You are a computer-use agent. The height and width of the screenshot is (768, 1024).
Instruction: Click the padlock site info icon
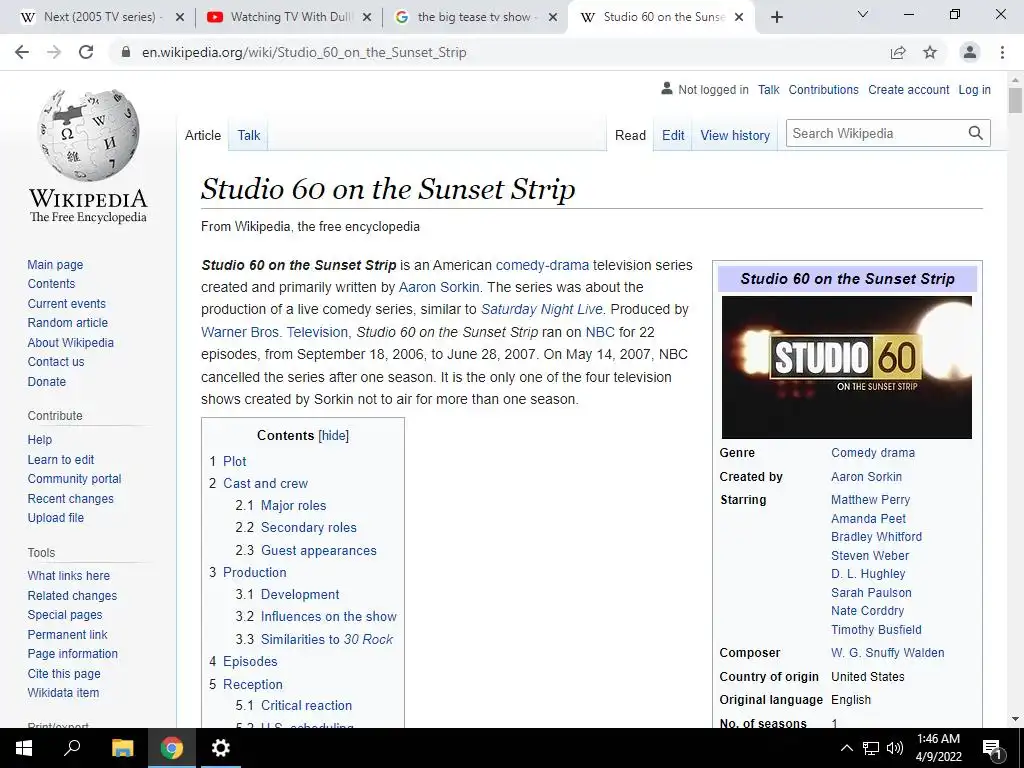point(126,52)
